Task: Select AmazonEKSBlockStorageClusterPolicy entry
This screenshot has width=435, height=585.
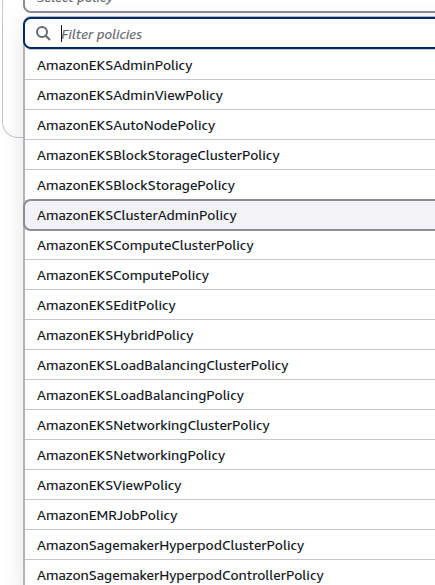Action: tap(230, 155)
